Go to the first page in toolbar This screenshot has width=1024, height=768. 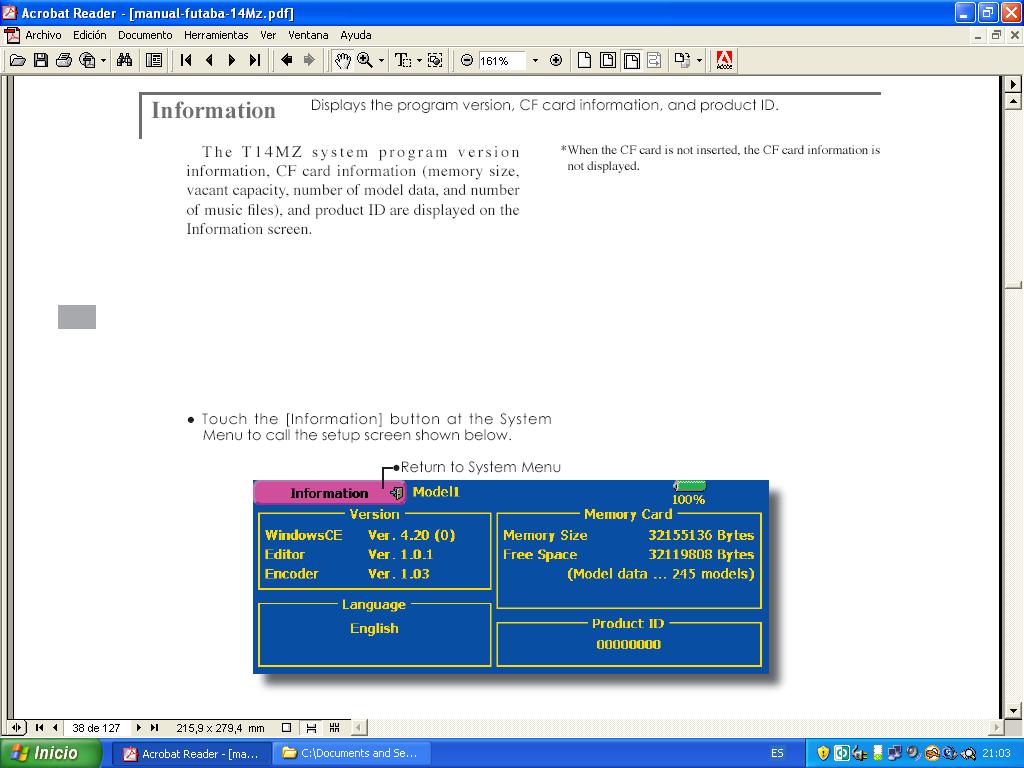pyautogui.click(x=186, y=60)
